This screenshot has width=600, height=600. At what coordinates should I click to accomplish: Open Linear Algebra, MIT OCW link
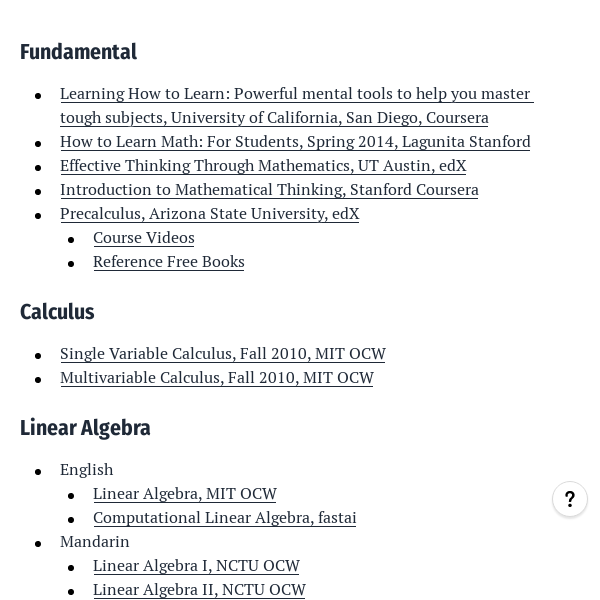(x=185, y=494)
